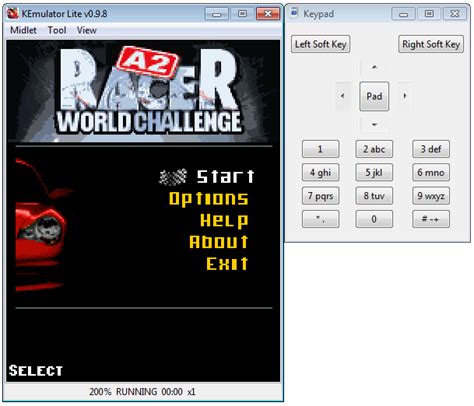Maximize the Keypad window
This screenshot has height=406, width=474.
(429, 14)
